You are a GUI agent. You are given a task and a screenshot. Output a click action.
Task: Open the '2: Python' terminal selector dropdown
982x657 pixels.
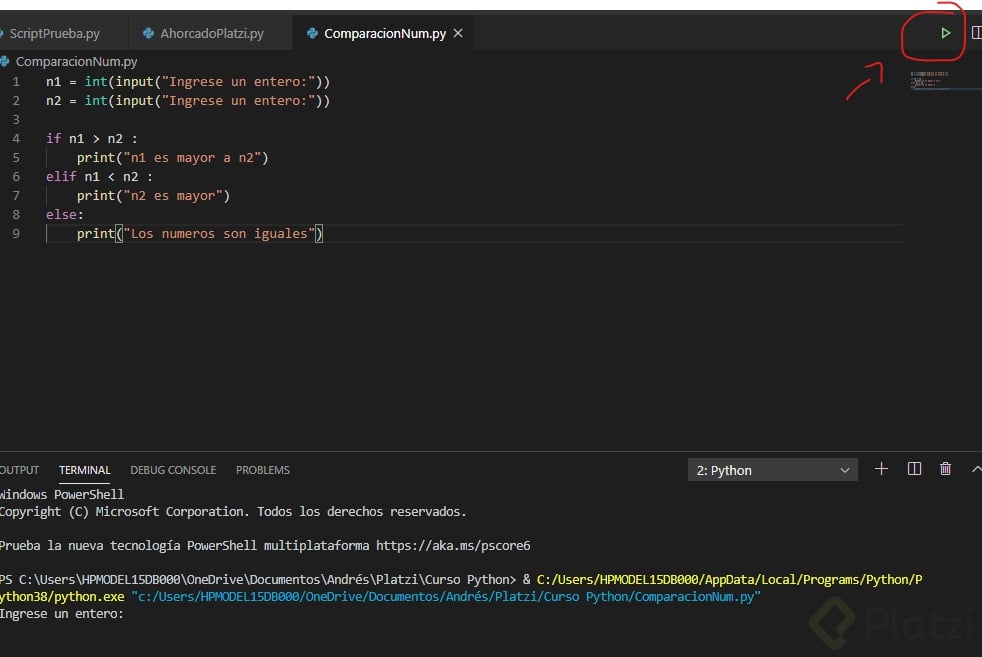point(773,470)
